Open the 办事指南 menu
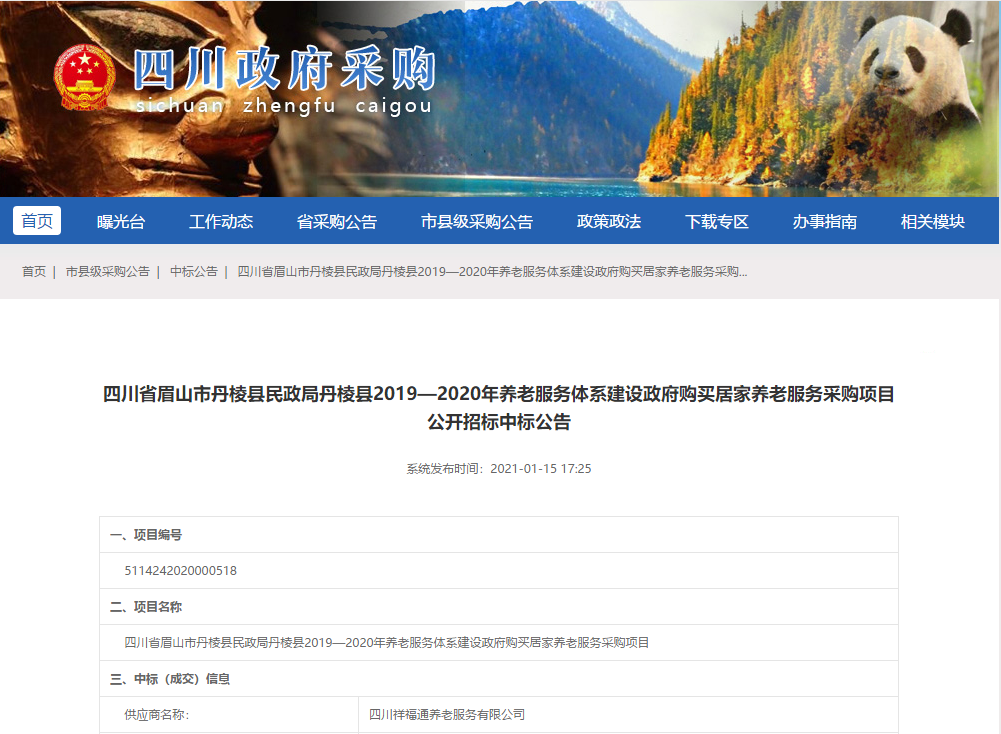Screen dimensions: 1001x734 [827, 220]
